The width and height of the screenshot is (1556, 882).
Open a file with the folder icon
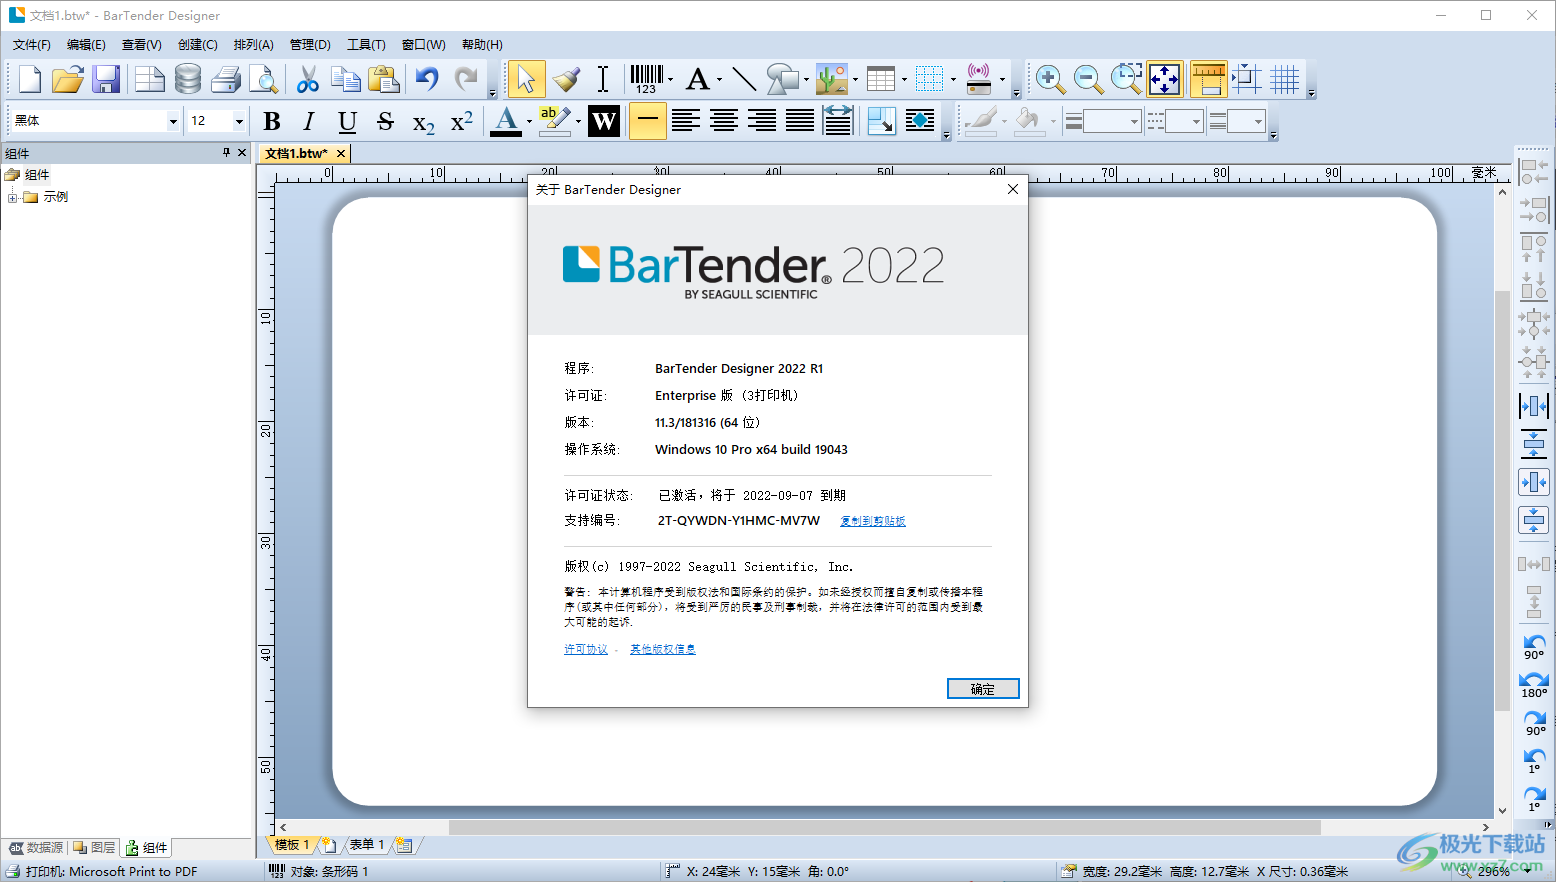(x=68, y=79)
